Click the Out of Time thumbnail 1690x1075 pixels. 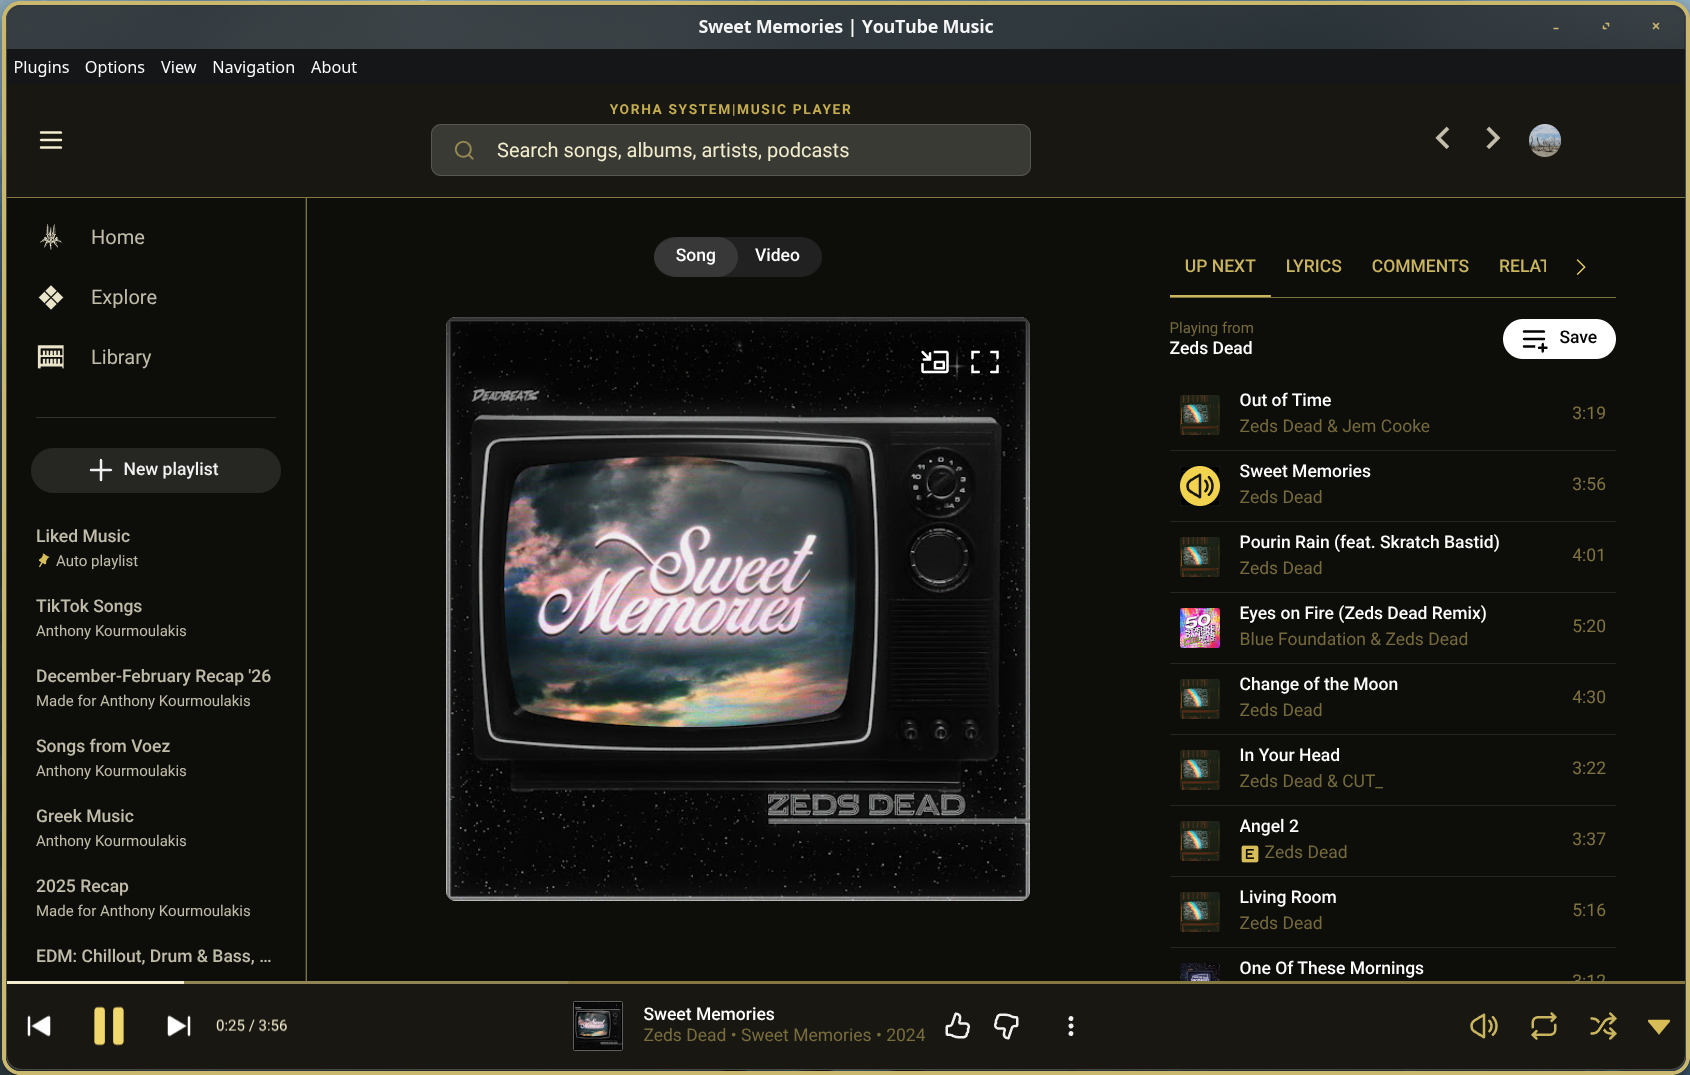pyautogui.click(x=1200, y=415)
